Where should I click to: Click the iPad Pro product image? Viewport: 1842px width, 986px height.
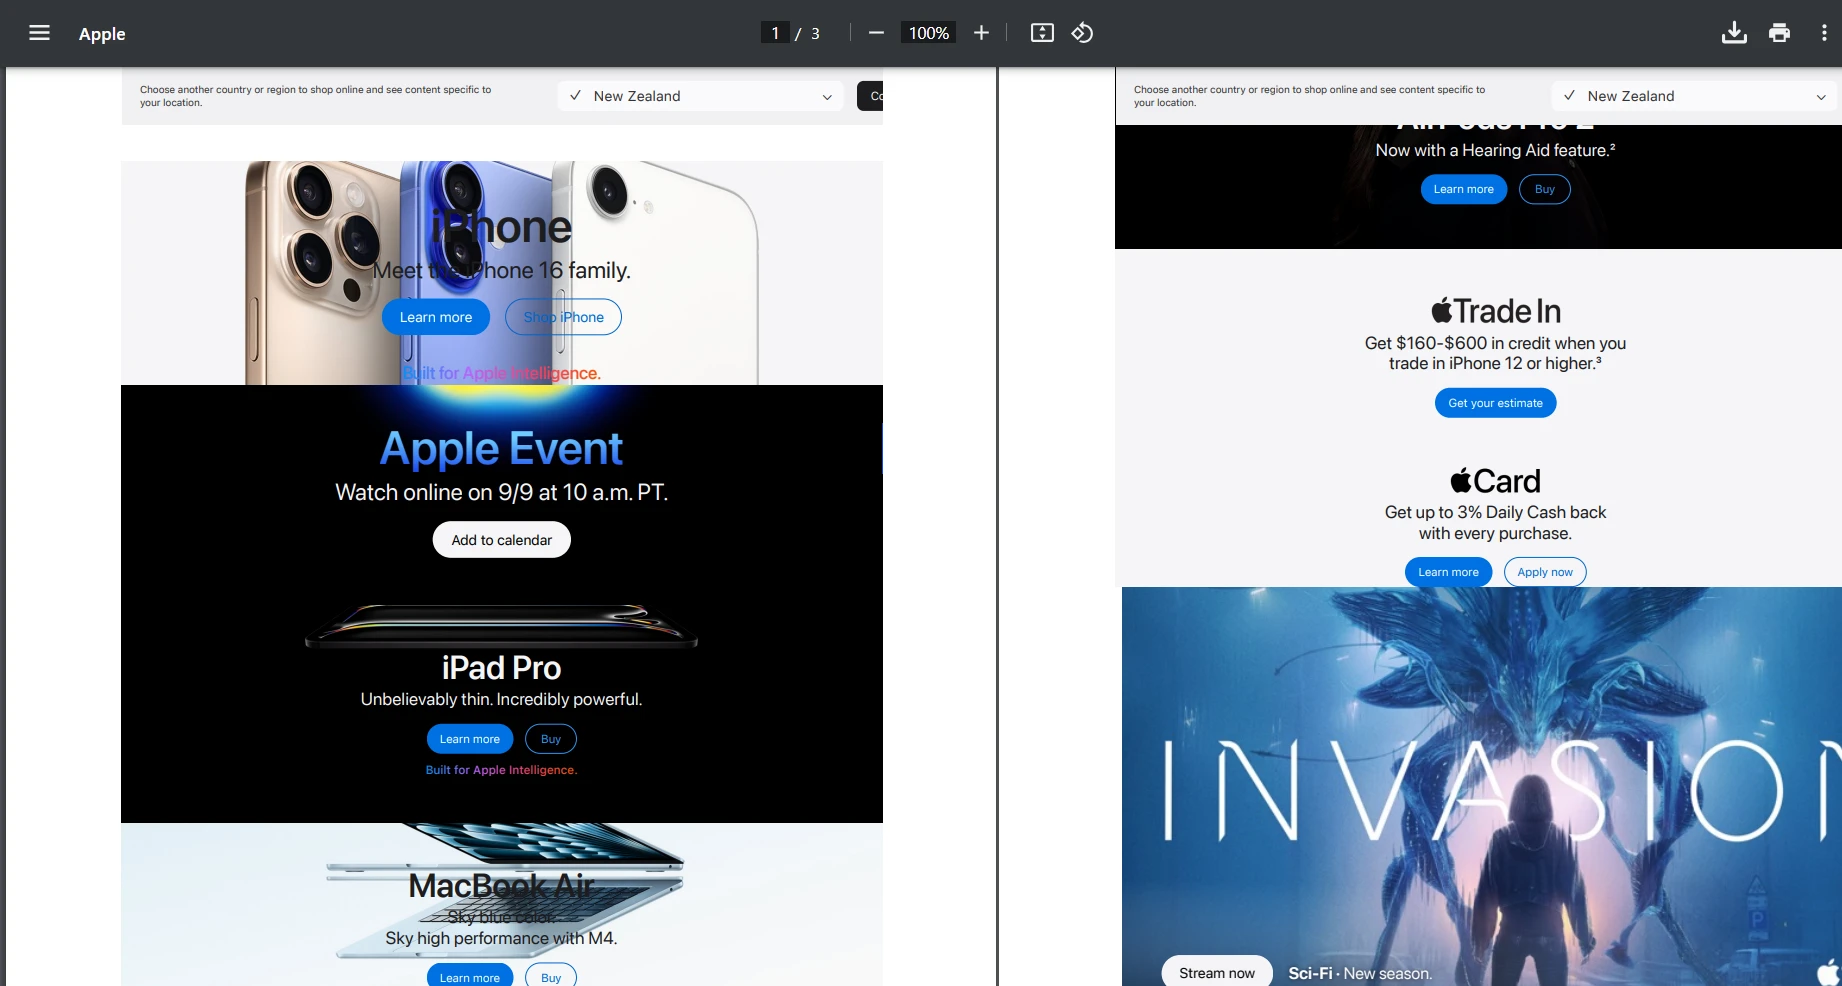click(x=502, y=626)
